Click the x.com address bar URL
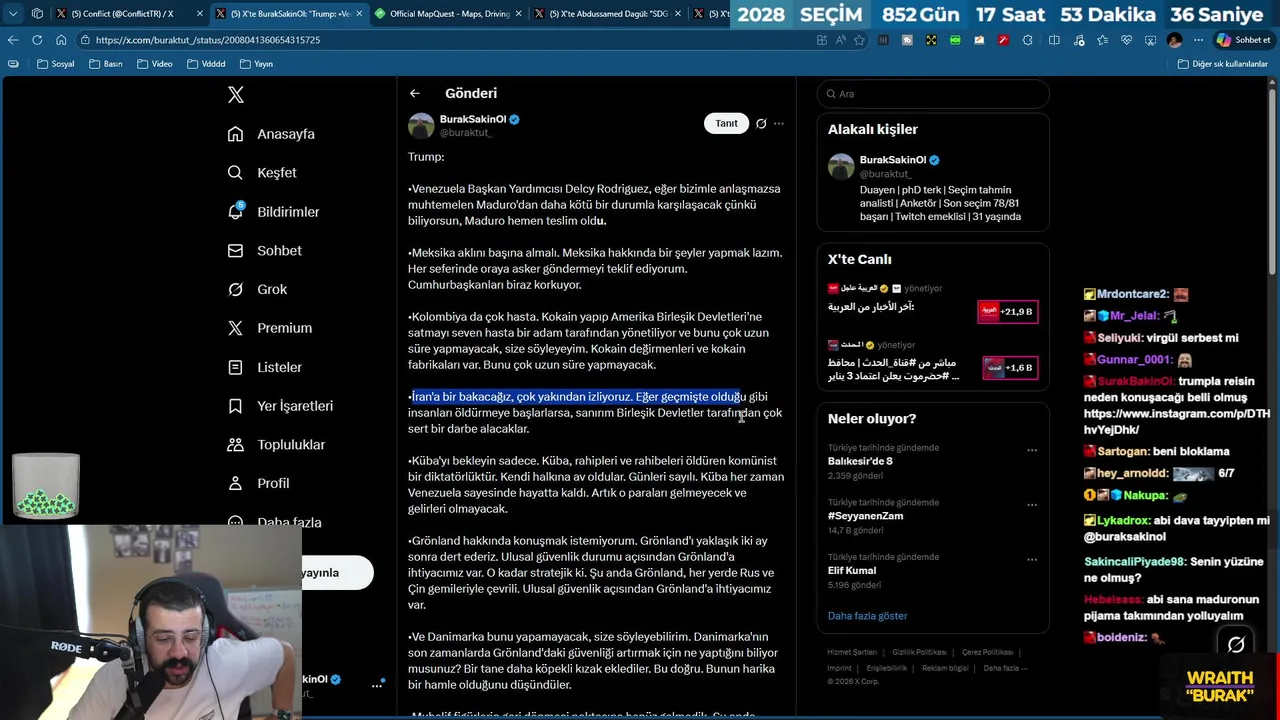Image resolution: width=1280 pixels, height=720 pixels. [208, 40]
